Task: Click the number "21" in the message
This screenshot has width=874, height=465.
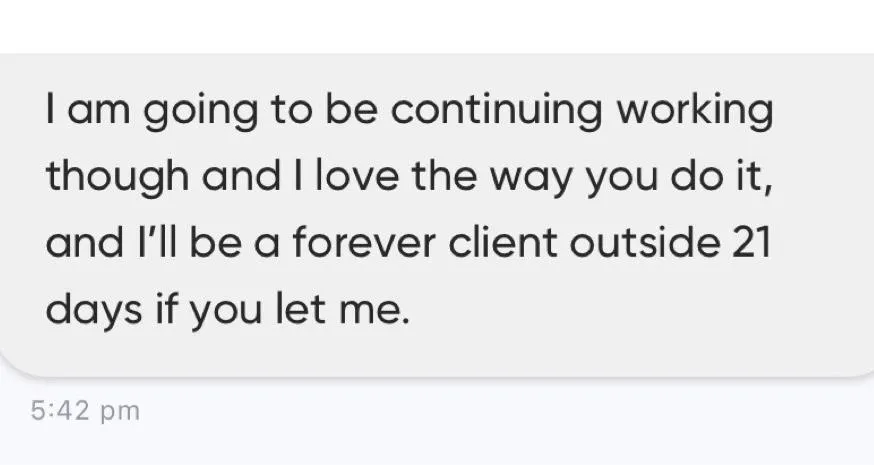Action: coord(751,243)
